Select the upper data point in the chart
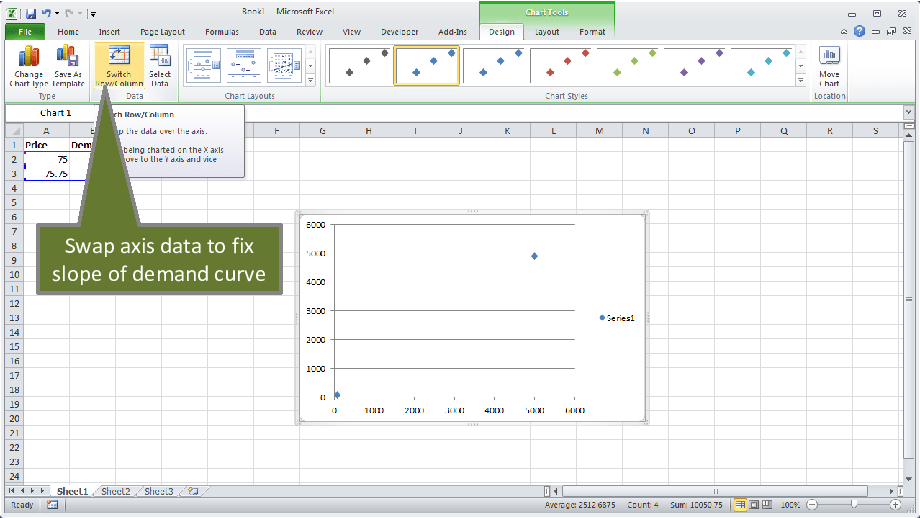 pyautogui.click(x=534, y=256)
